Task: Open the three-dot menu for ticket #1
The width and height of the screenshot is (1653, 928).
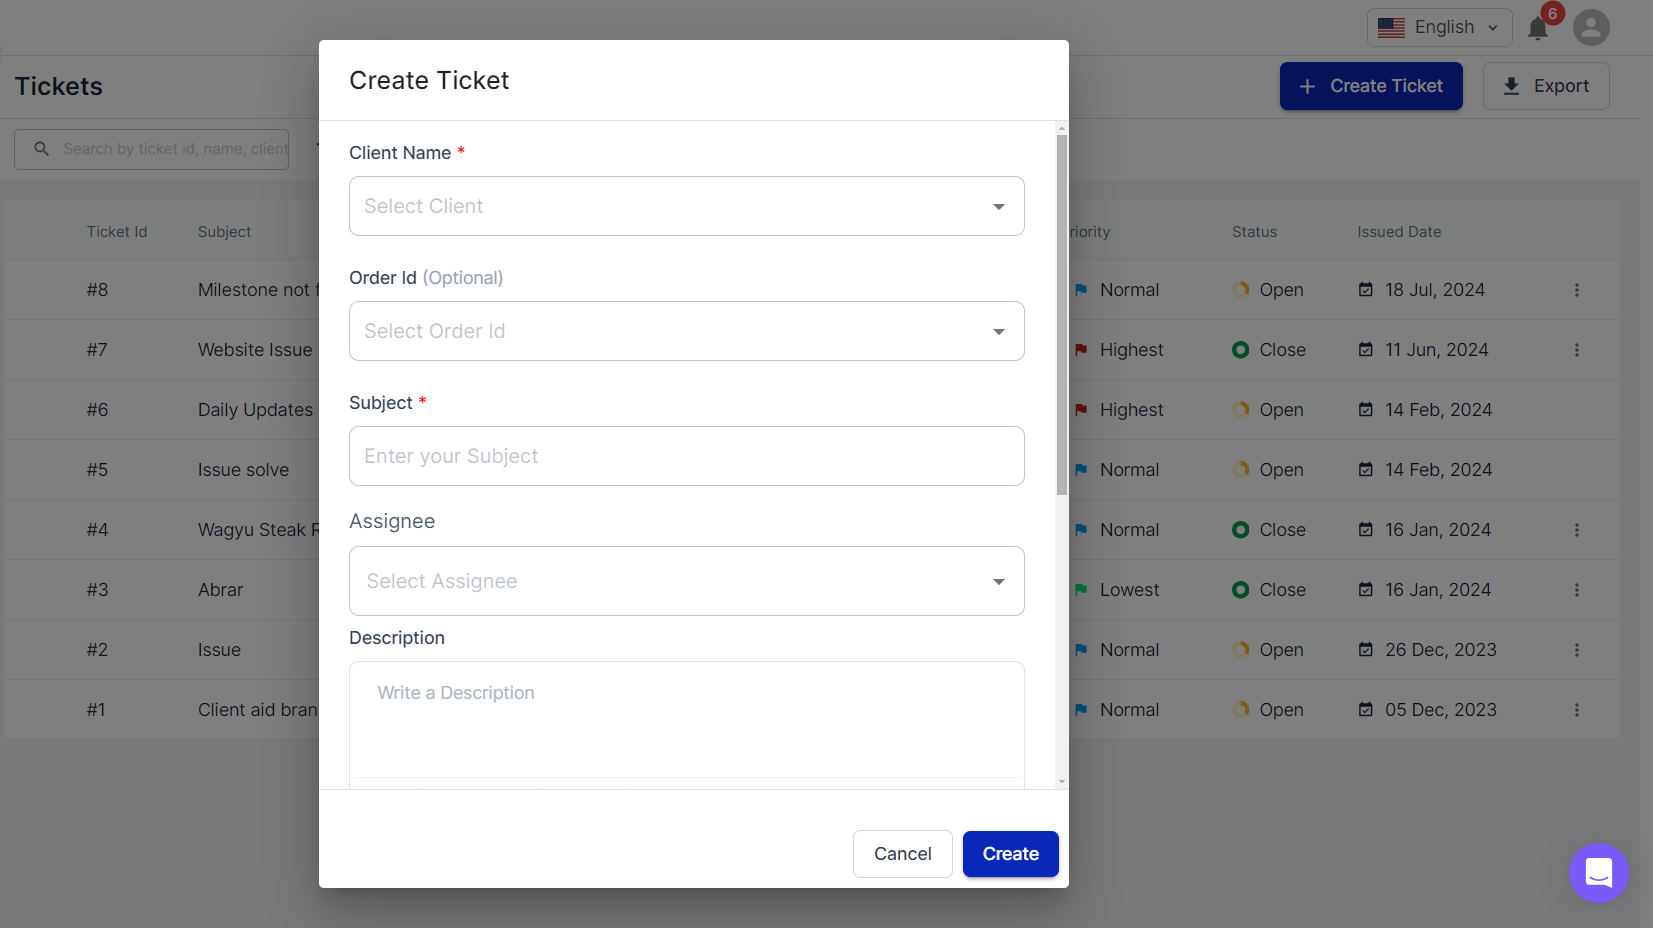Action: pos(1578,709)
